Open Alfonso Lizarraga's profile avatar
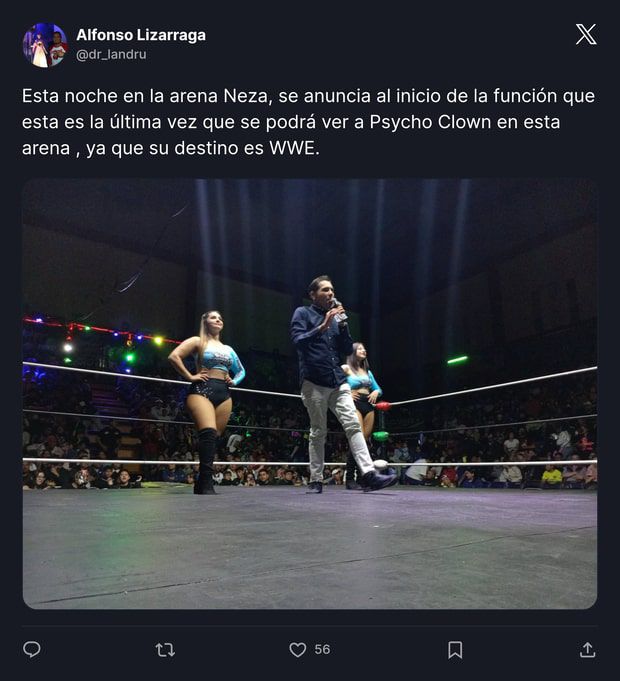620x681 pixels. pyautogui.click(x=45, y=45)
